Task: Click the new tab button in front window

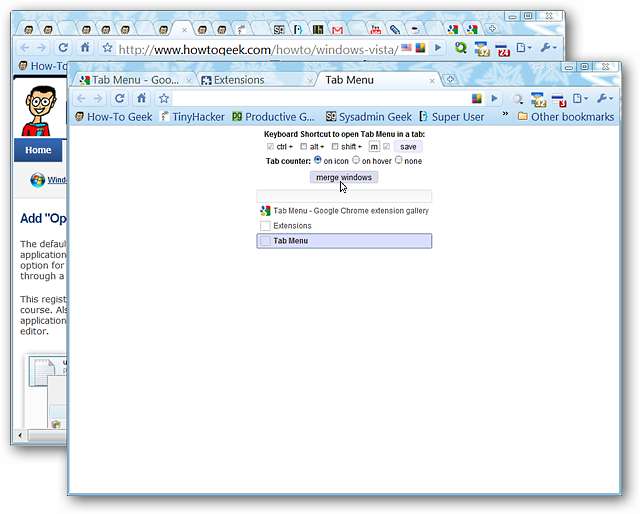Action: pyautogui.click(x=450, y=79)
